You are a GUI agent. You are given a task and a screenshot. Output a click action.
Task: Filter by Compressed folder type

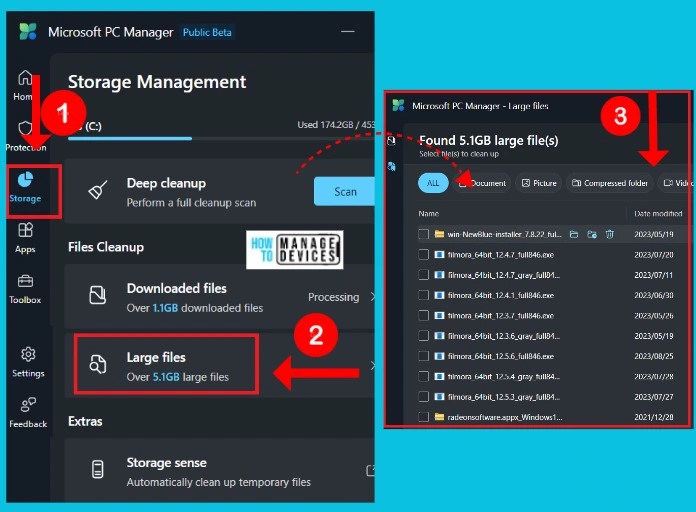click(x=609, y=183)
